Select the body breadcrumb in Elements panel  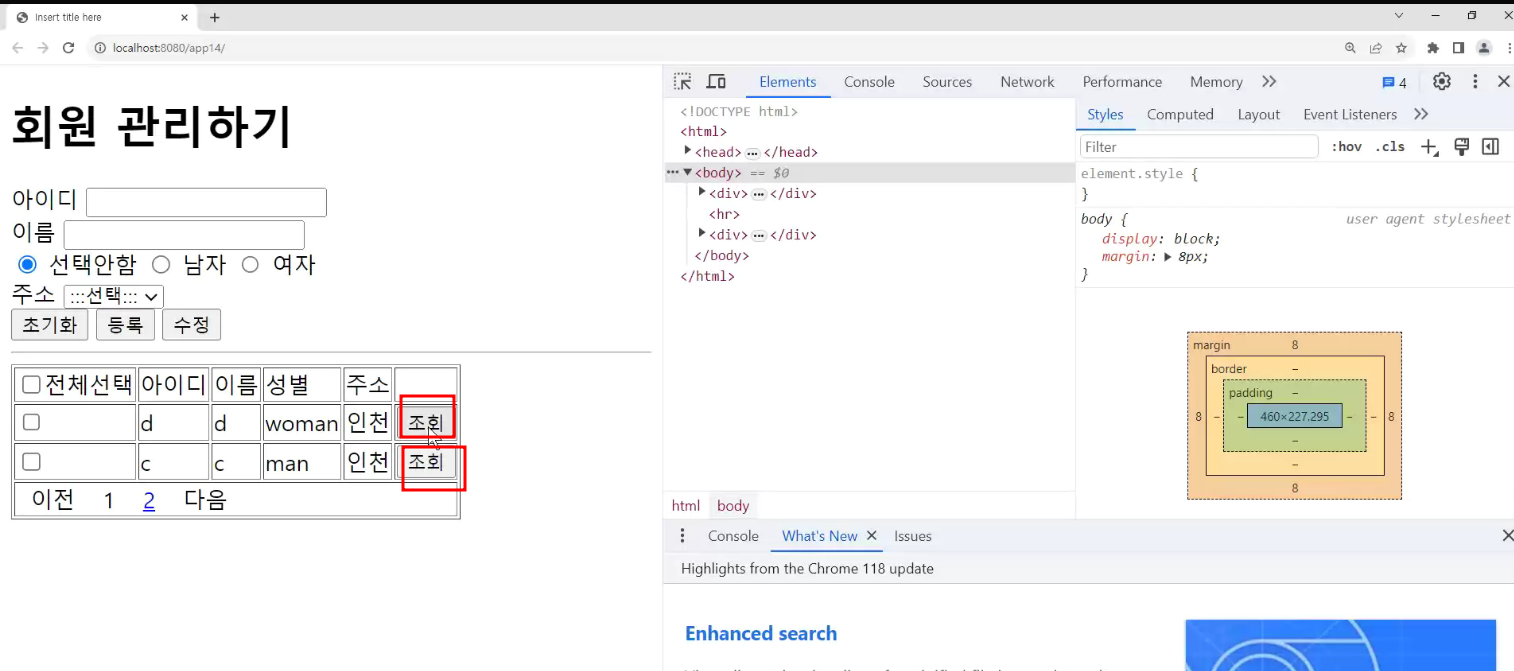733,506
